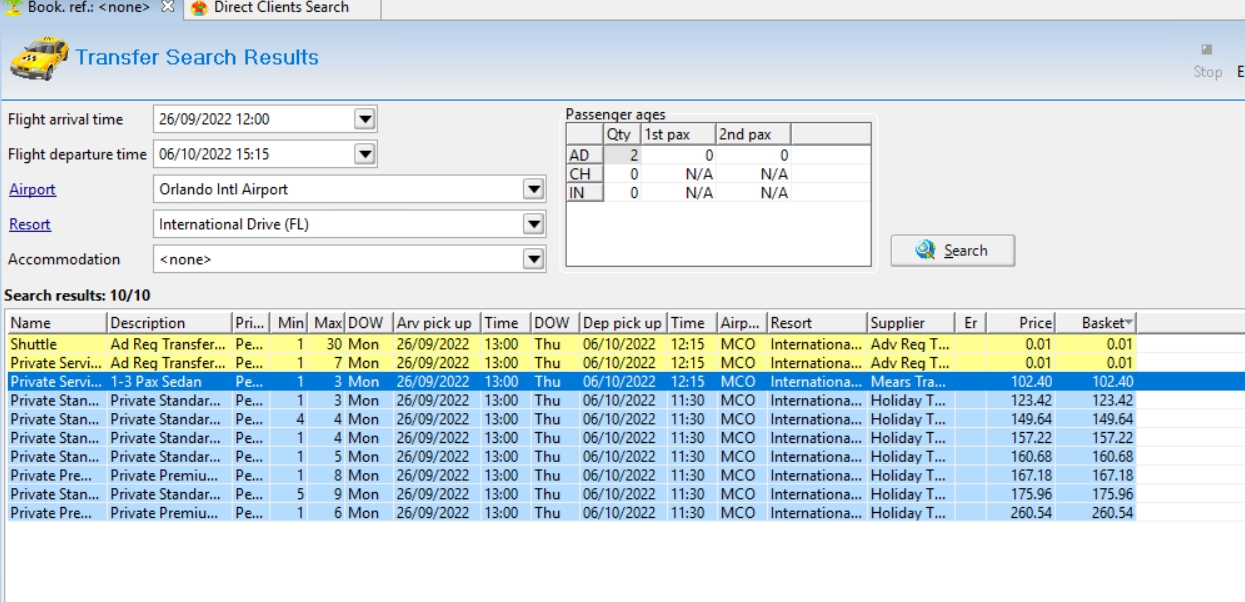Viewport: 1245px width, 602px height.
Task: Sort results by Dep pick up header
Action: click(x=623, y=323)
